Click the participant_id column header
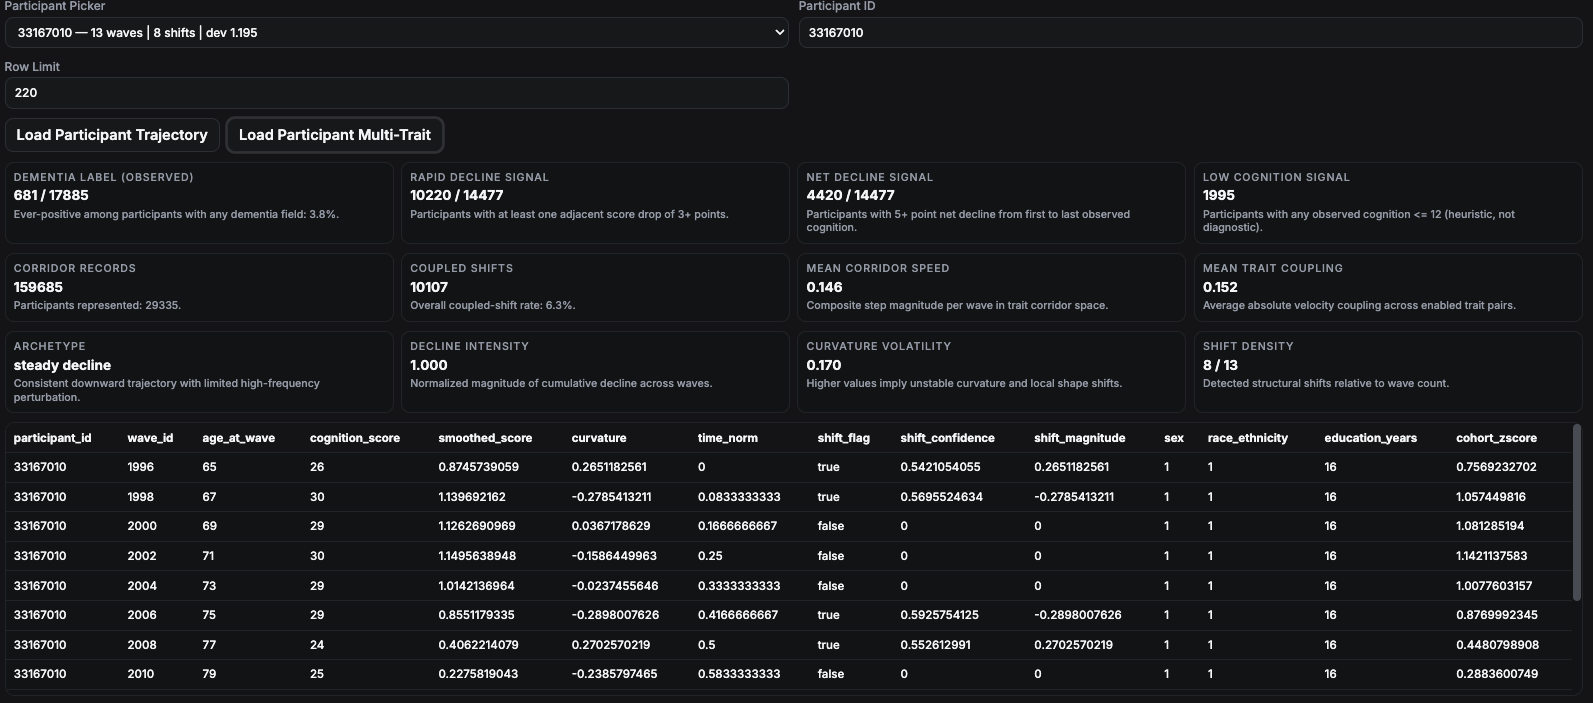 [52, 438]
